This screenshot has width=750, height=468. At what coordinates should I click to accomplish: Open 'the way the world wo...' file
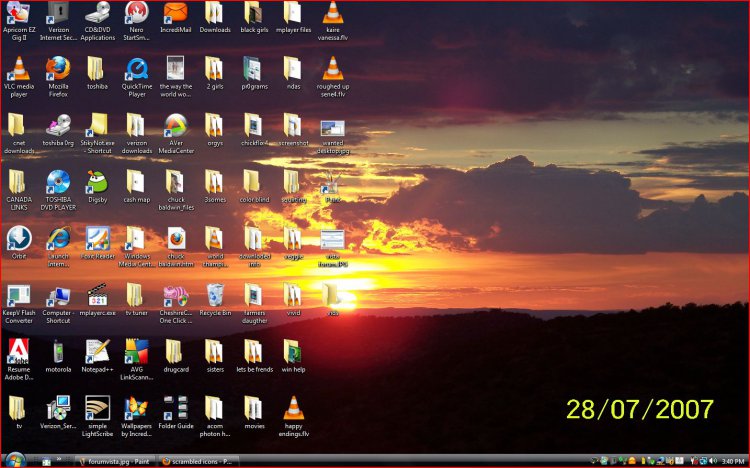tap(176, 78)
